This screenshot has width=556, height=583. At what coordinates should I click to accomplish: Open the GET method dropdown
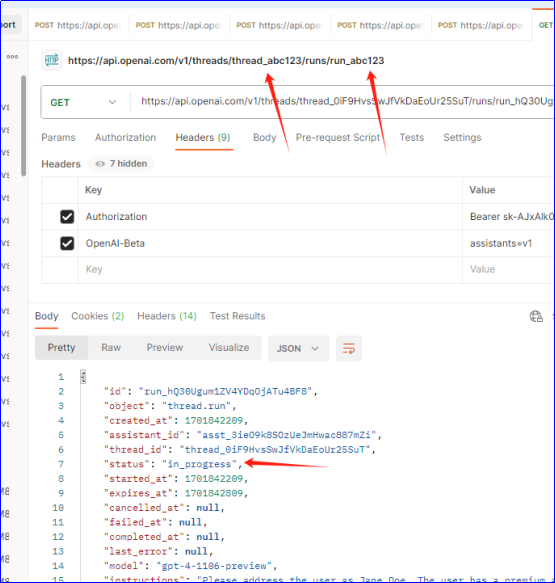pos(84,102)
